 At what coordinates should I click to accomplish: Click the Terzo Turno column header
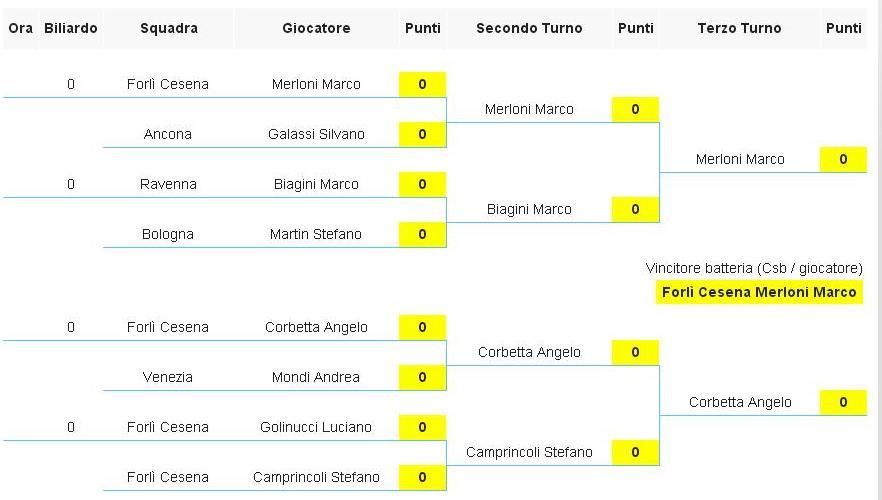tap(739, 28)
